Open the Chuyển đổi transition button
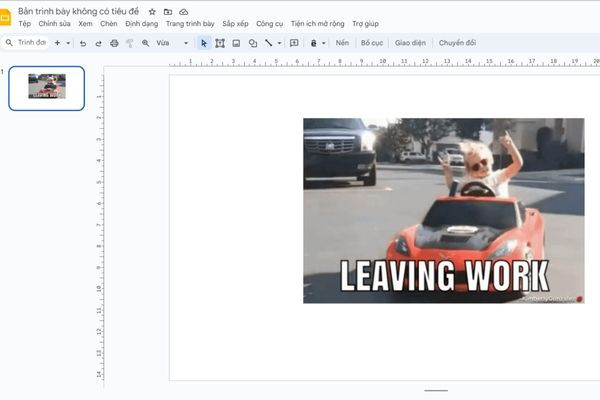The height and width of the screenshot is (400, 600). click(x=457, y=43)
